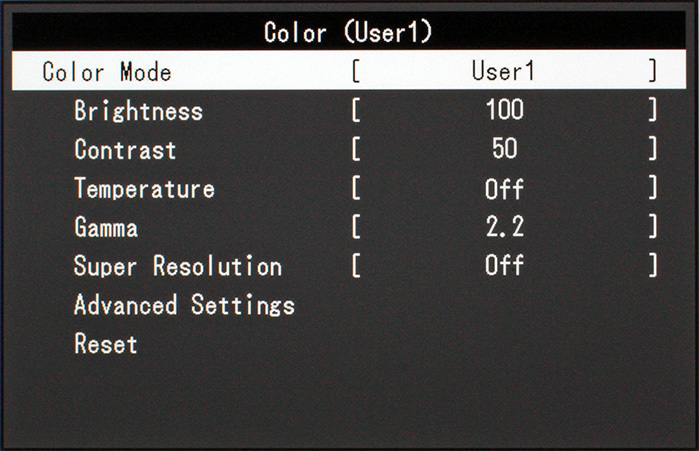Select the Contrast menu item
The image size is (699, 451).
point(125,149)
